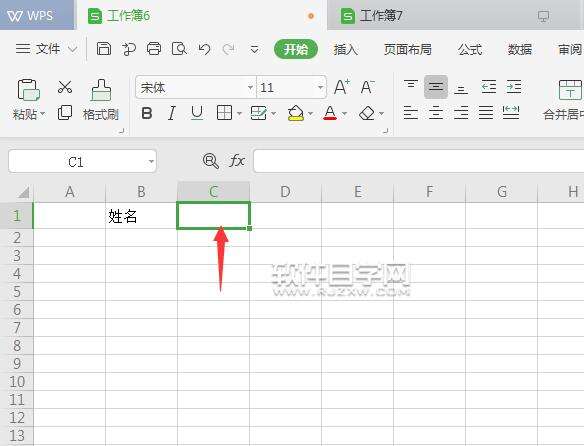
Task: Click the Merge and Center icon
Action: [570, 90]
